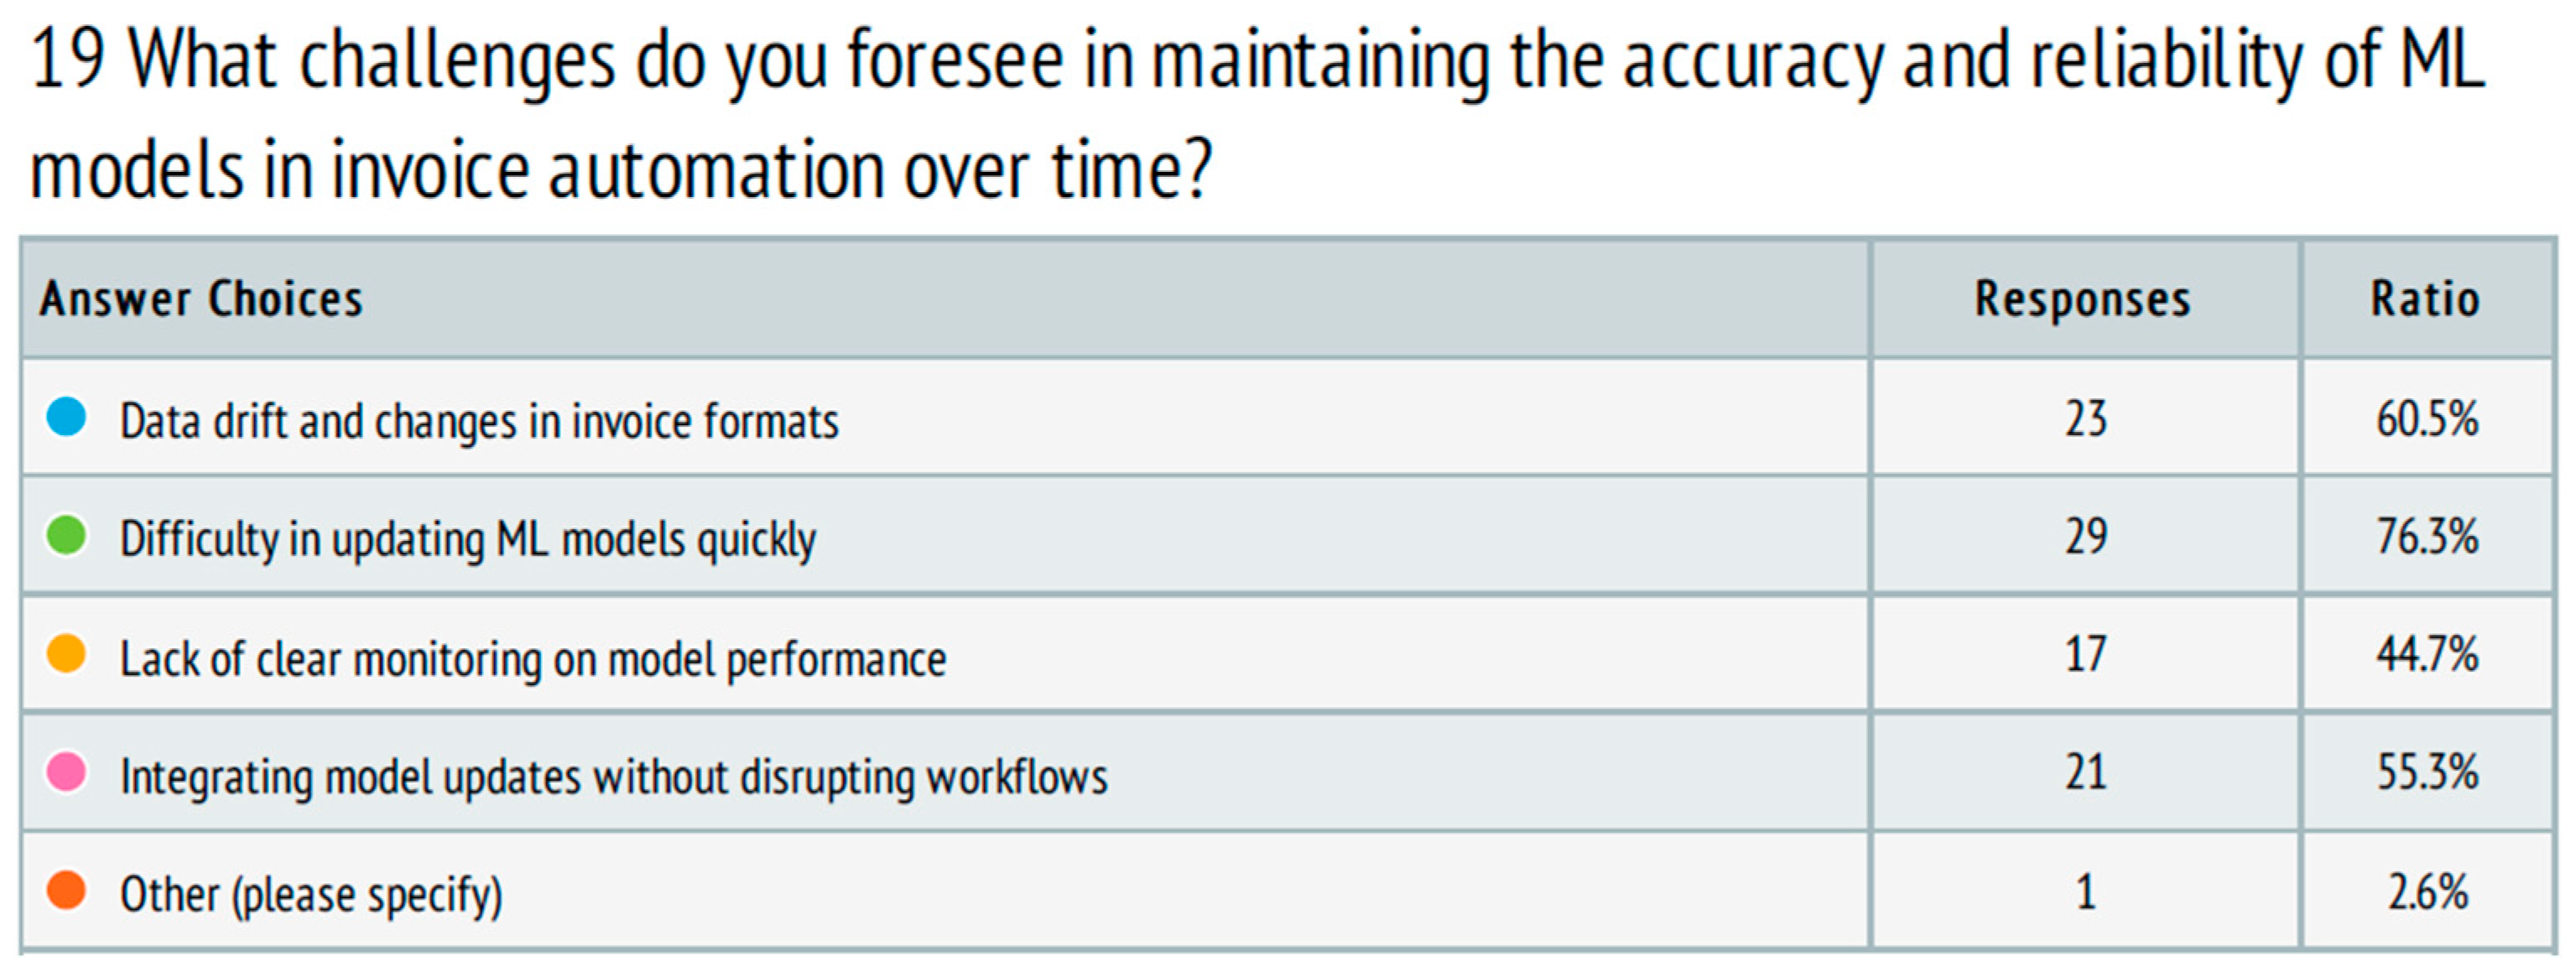This screenshot has width=2576, height=977.
Task: Select 'Data drift and changes in invoice formats'
Action: (479, 421)
